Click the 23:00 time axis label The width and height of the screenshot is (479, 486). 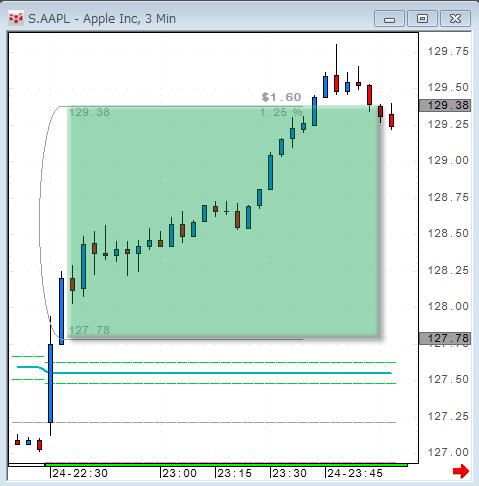pyautogui.click(x=180, y=473)
